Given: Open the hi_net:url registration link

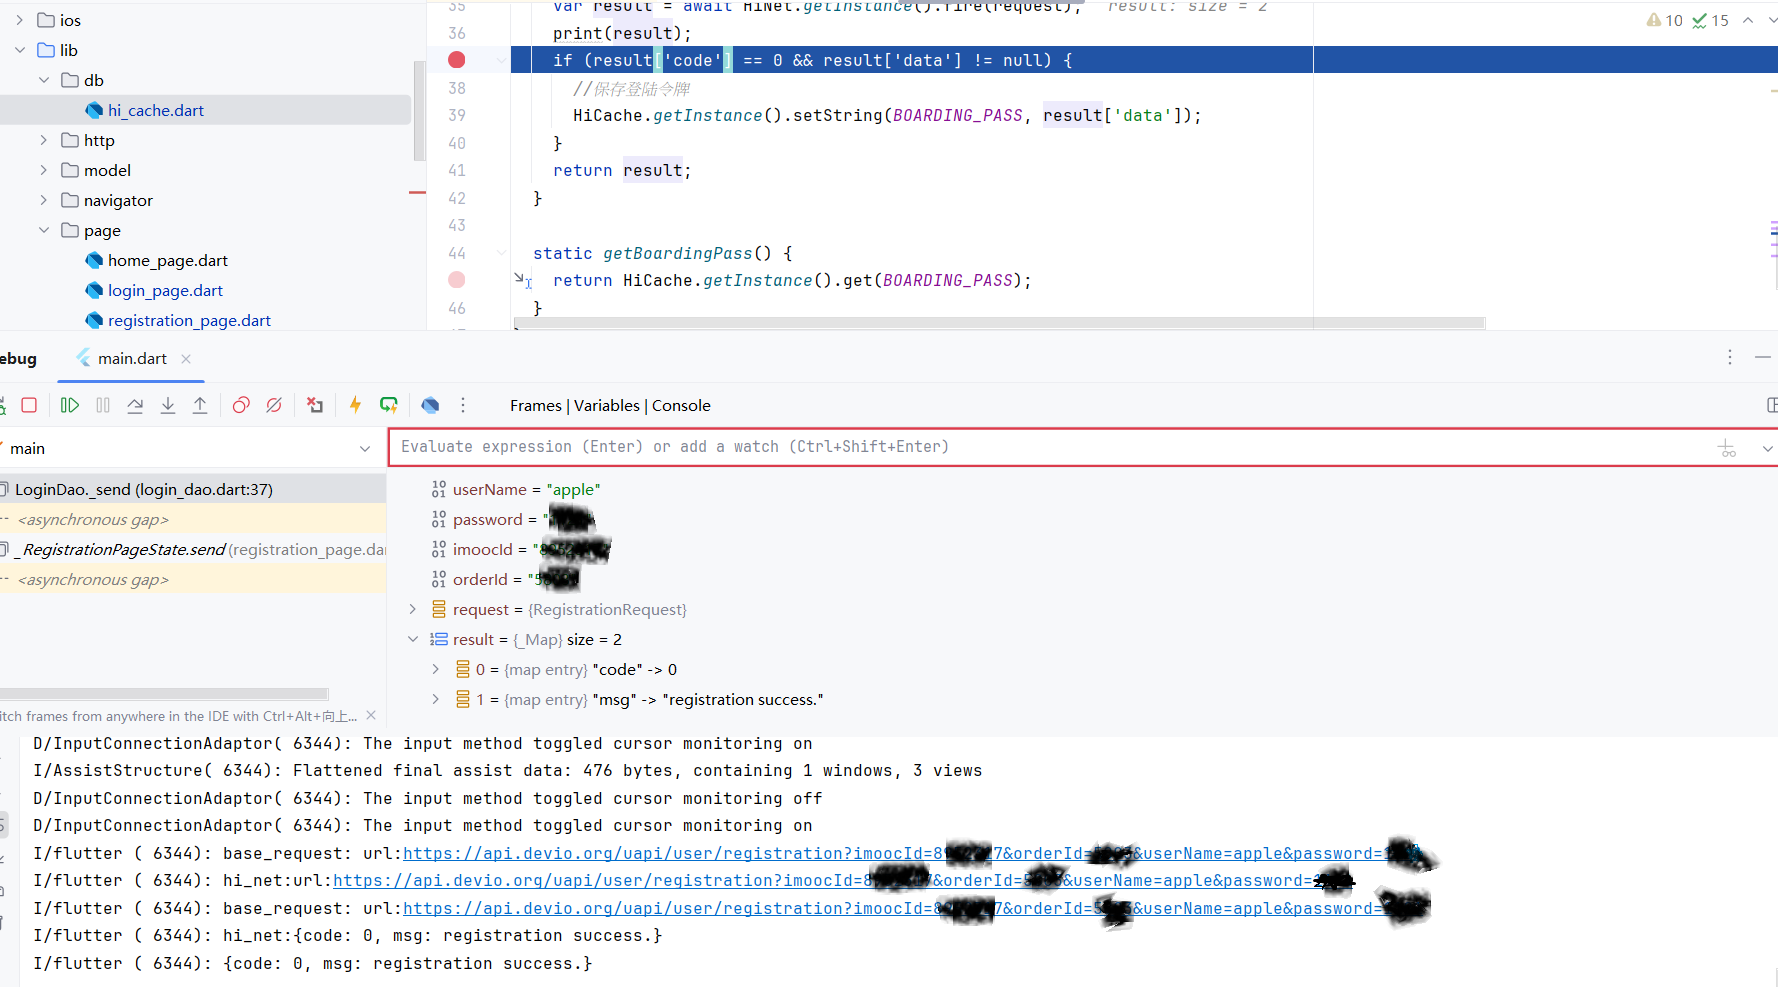Looking at the screenshot, I should click(x=843, y=881).
